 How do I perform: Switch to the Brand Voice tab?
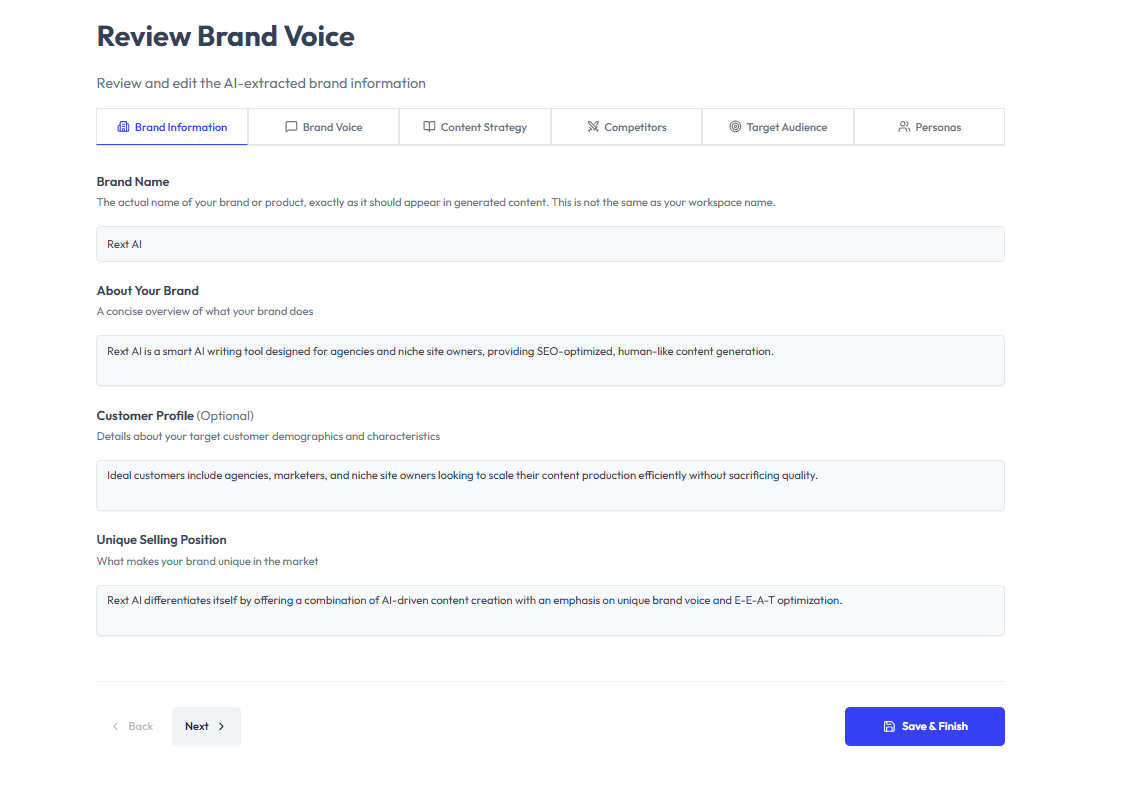click(x=323, y=127)
